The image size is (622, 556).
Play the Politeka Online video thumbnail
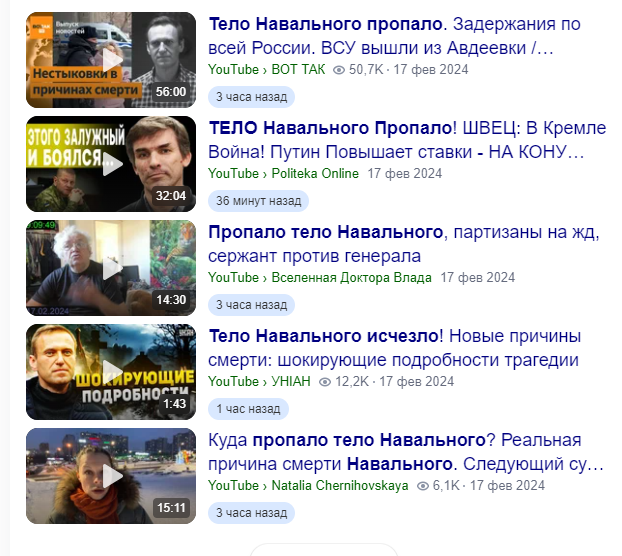pos(111,164)
